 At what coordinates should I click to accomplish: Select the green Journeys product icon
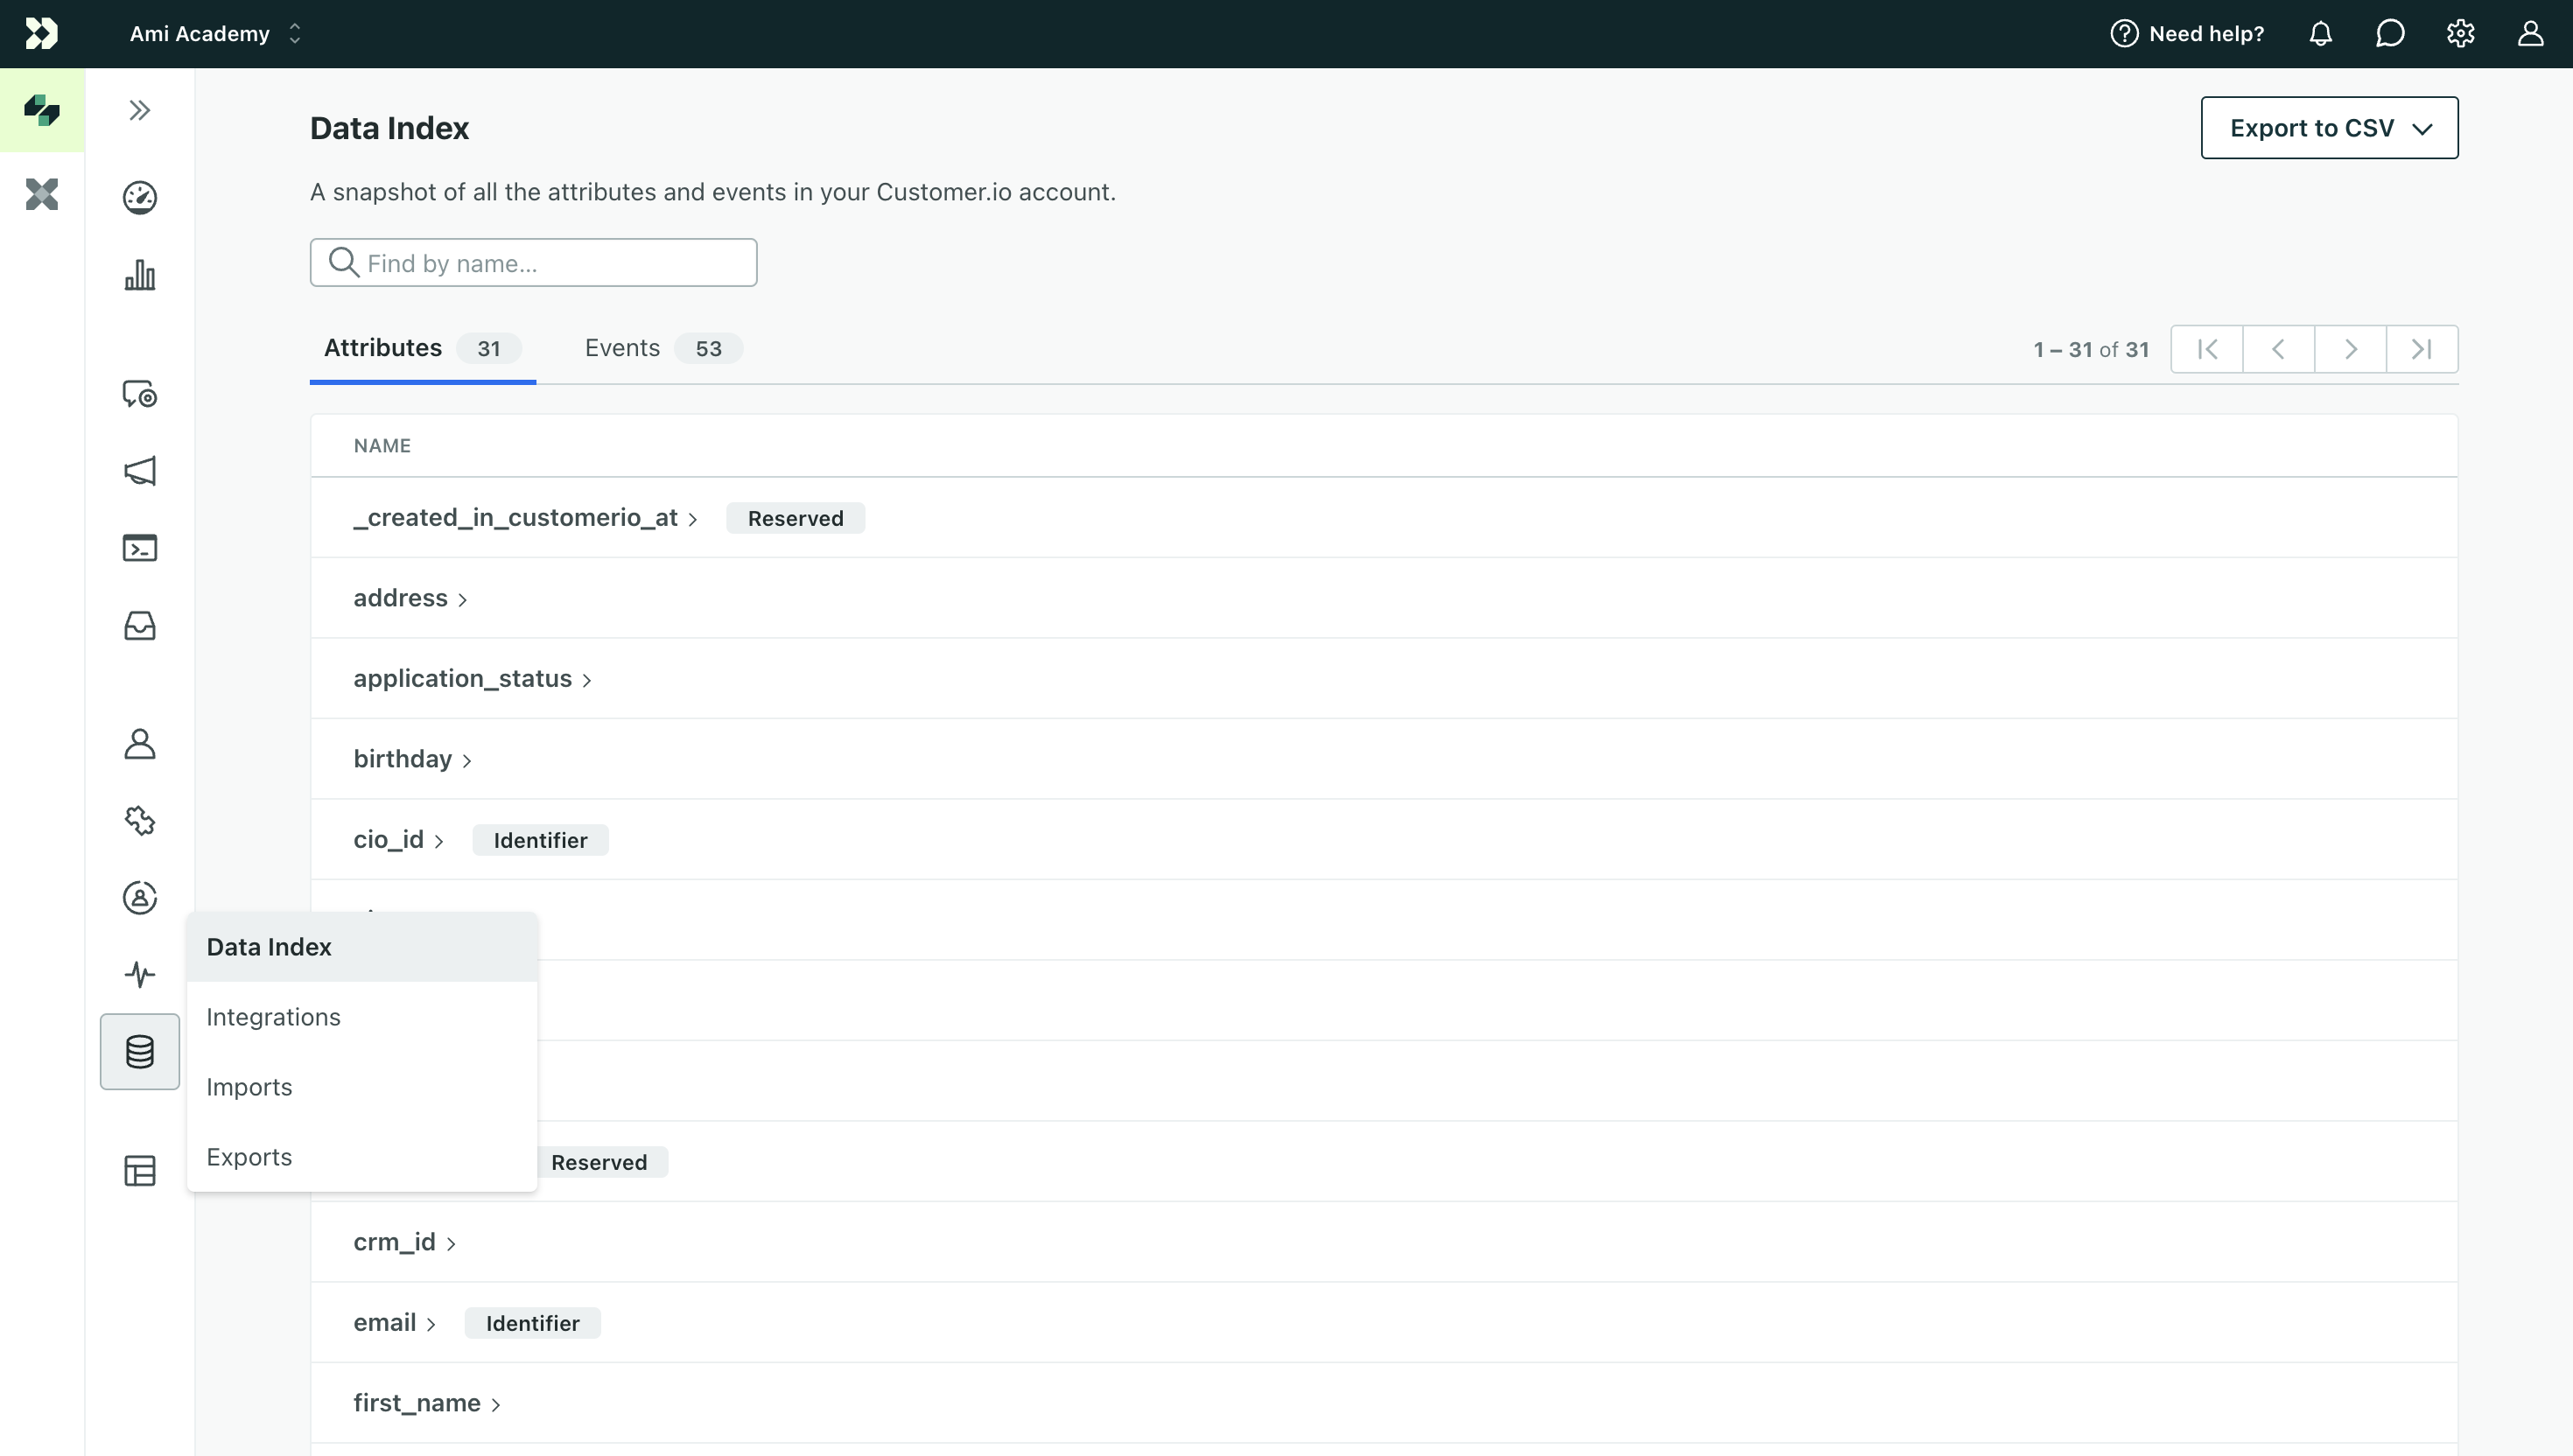(42, 110)
